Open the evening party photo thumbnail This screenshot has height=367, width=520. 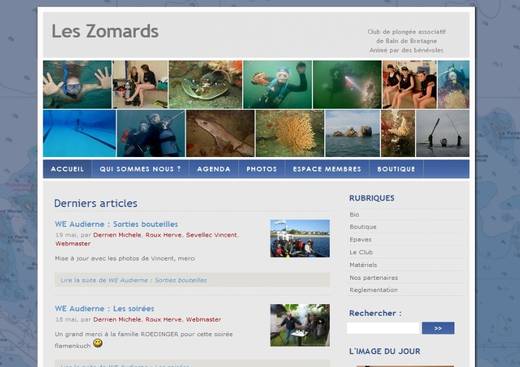300,325
